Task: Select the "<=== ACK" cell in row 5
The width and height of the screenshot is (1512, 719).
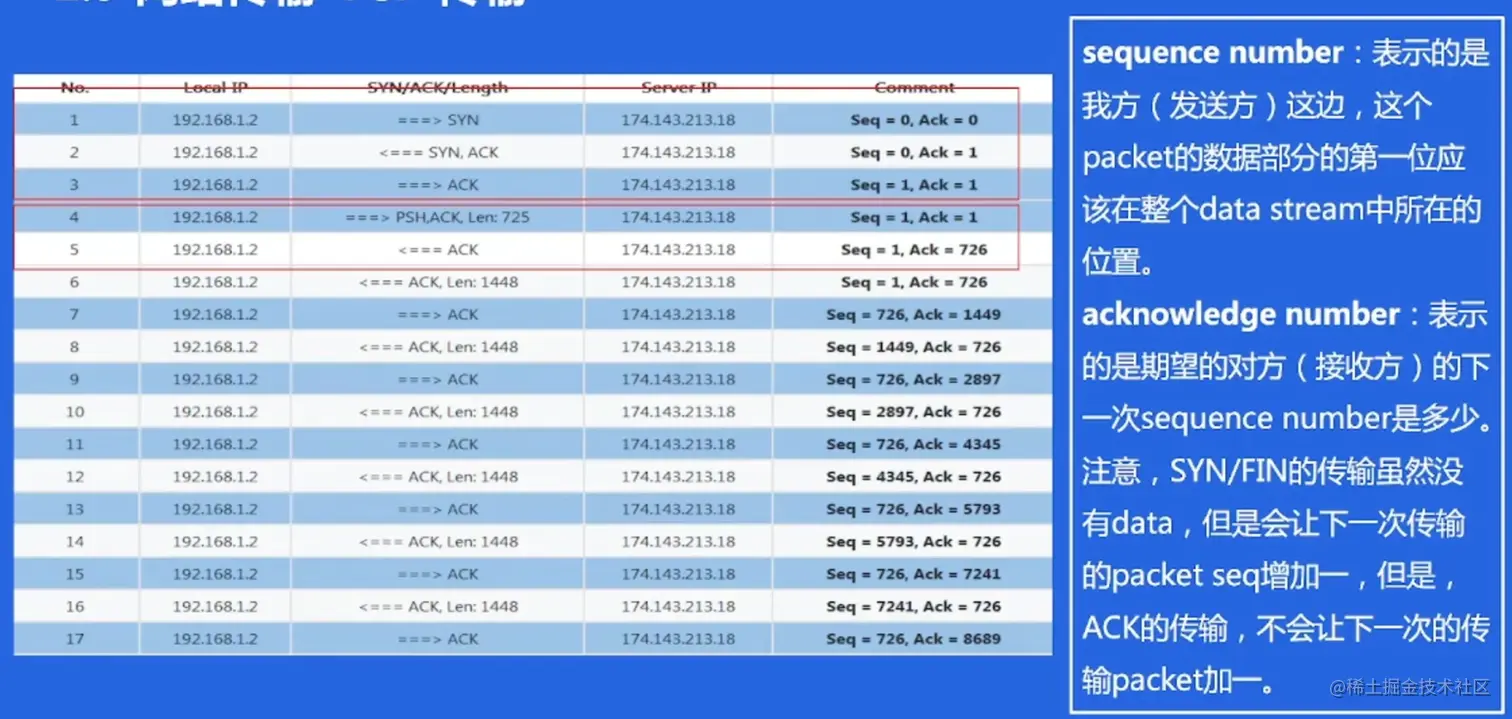Action: pos(438,250)
